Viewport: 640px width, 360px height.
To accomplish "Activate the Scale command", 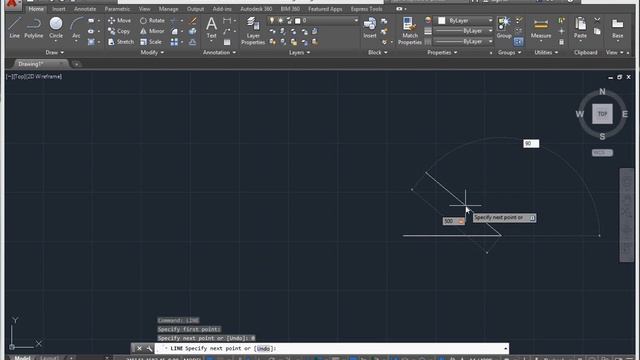I will coord(151,42).
